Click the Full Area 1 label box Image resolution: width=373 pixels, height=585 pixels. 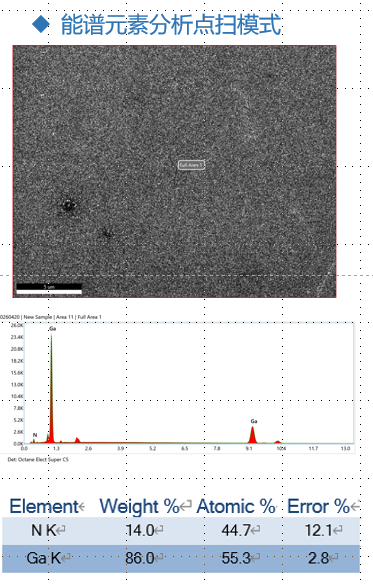[x=191, y=165]
